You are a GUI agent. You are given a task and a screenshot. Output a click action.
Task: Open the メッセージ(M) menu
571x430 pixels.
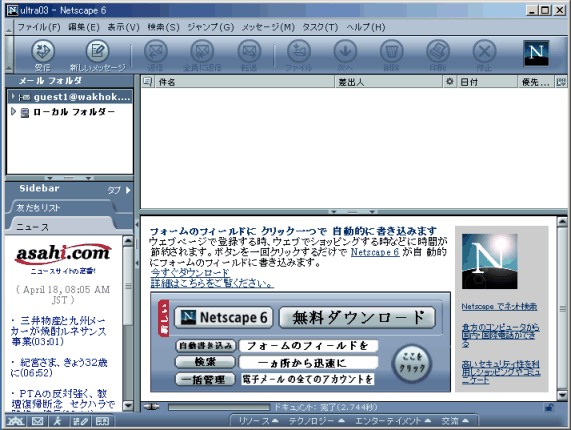pos(268,27)
